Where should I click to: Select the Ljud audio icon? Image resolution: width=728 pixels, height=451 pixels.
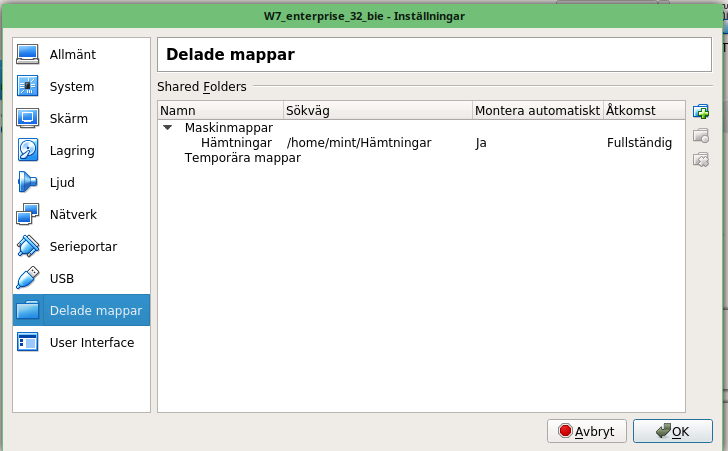28,183
